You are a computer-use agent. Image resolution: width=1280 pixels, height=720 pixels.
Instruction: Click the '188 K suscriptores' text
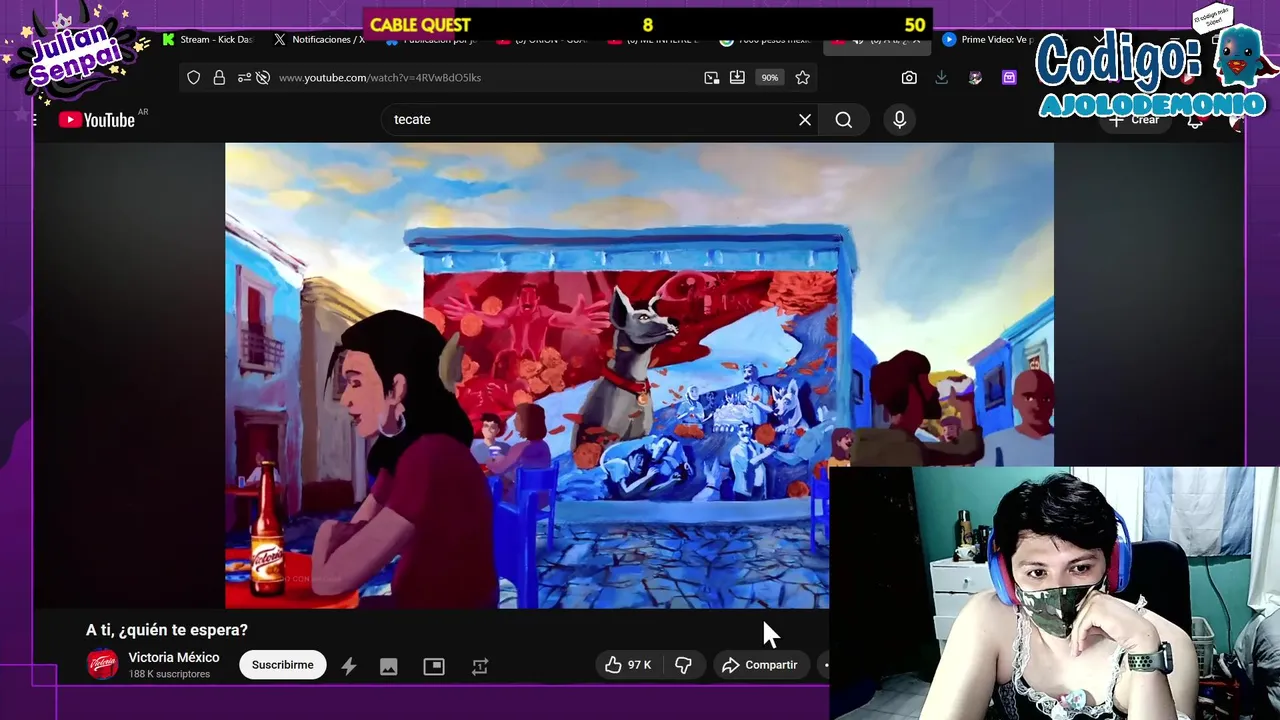169,675
